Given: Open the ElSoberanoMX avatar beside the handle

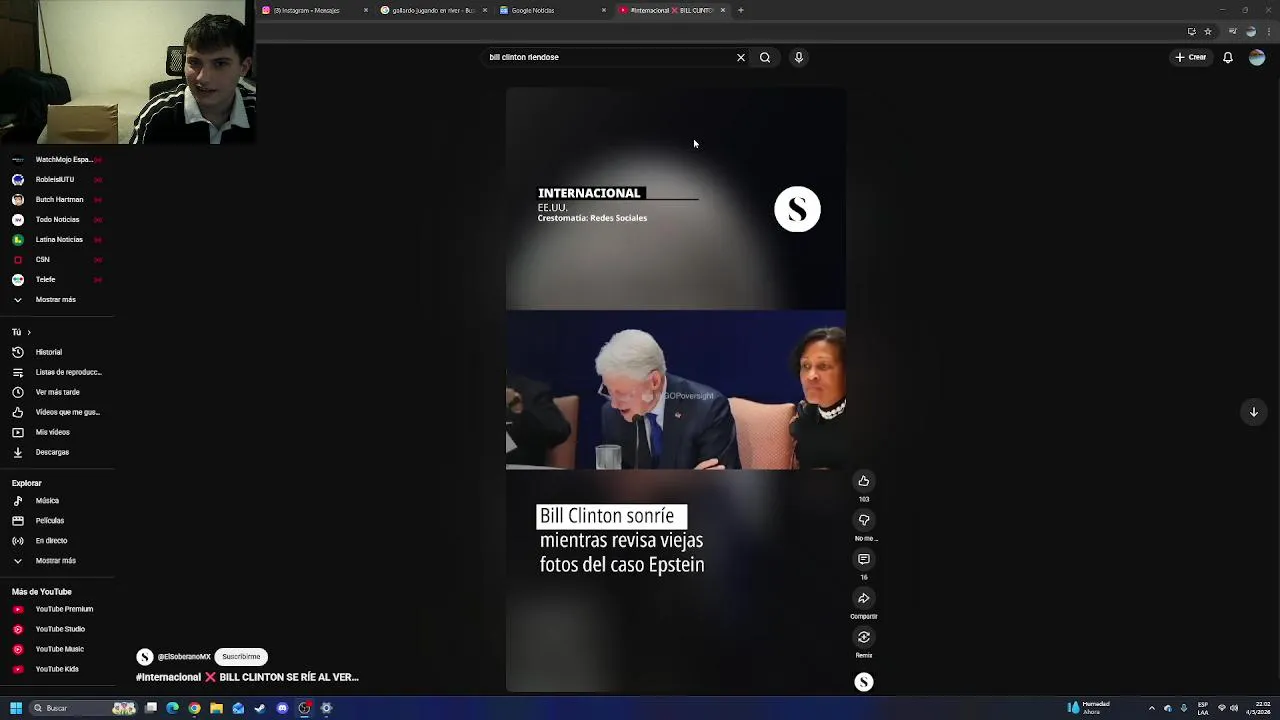Looking at the screenshot, I should point(145,657).
